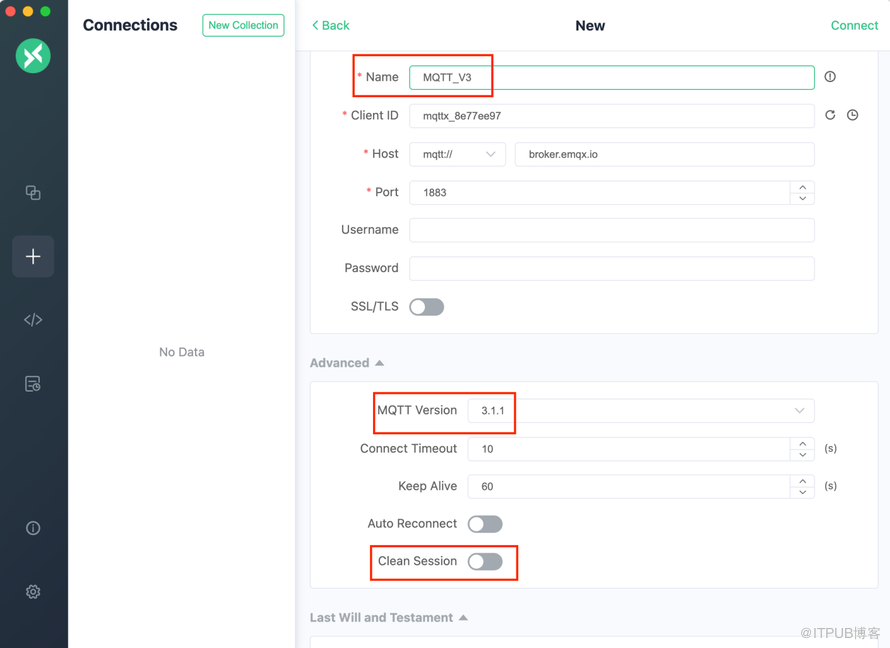Enable the SSL/TLS switch
Screen dimensions: 890x648
click(x=427, y=307)
